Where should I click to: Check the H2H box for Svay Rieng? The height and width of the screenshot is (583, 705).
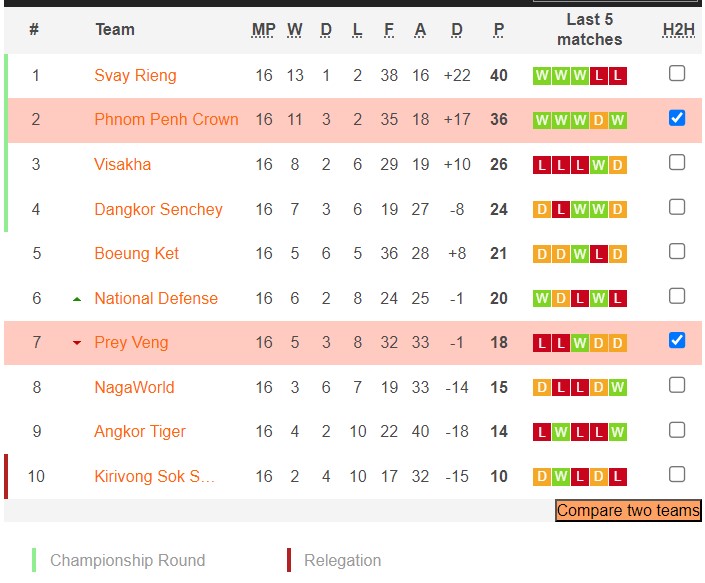coord(677,73)
